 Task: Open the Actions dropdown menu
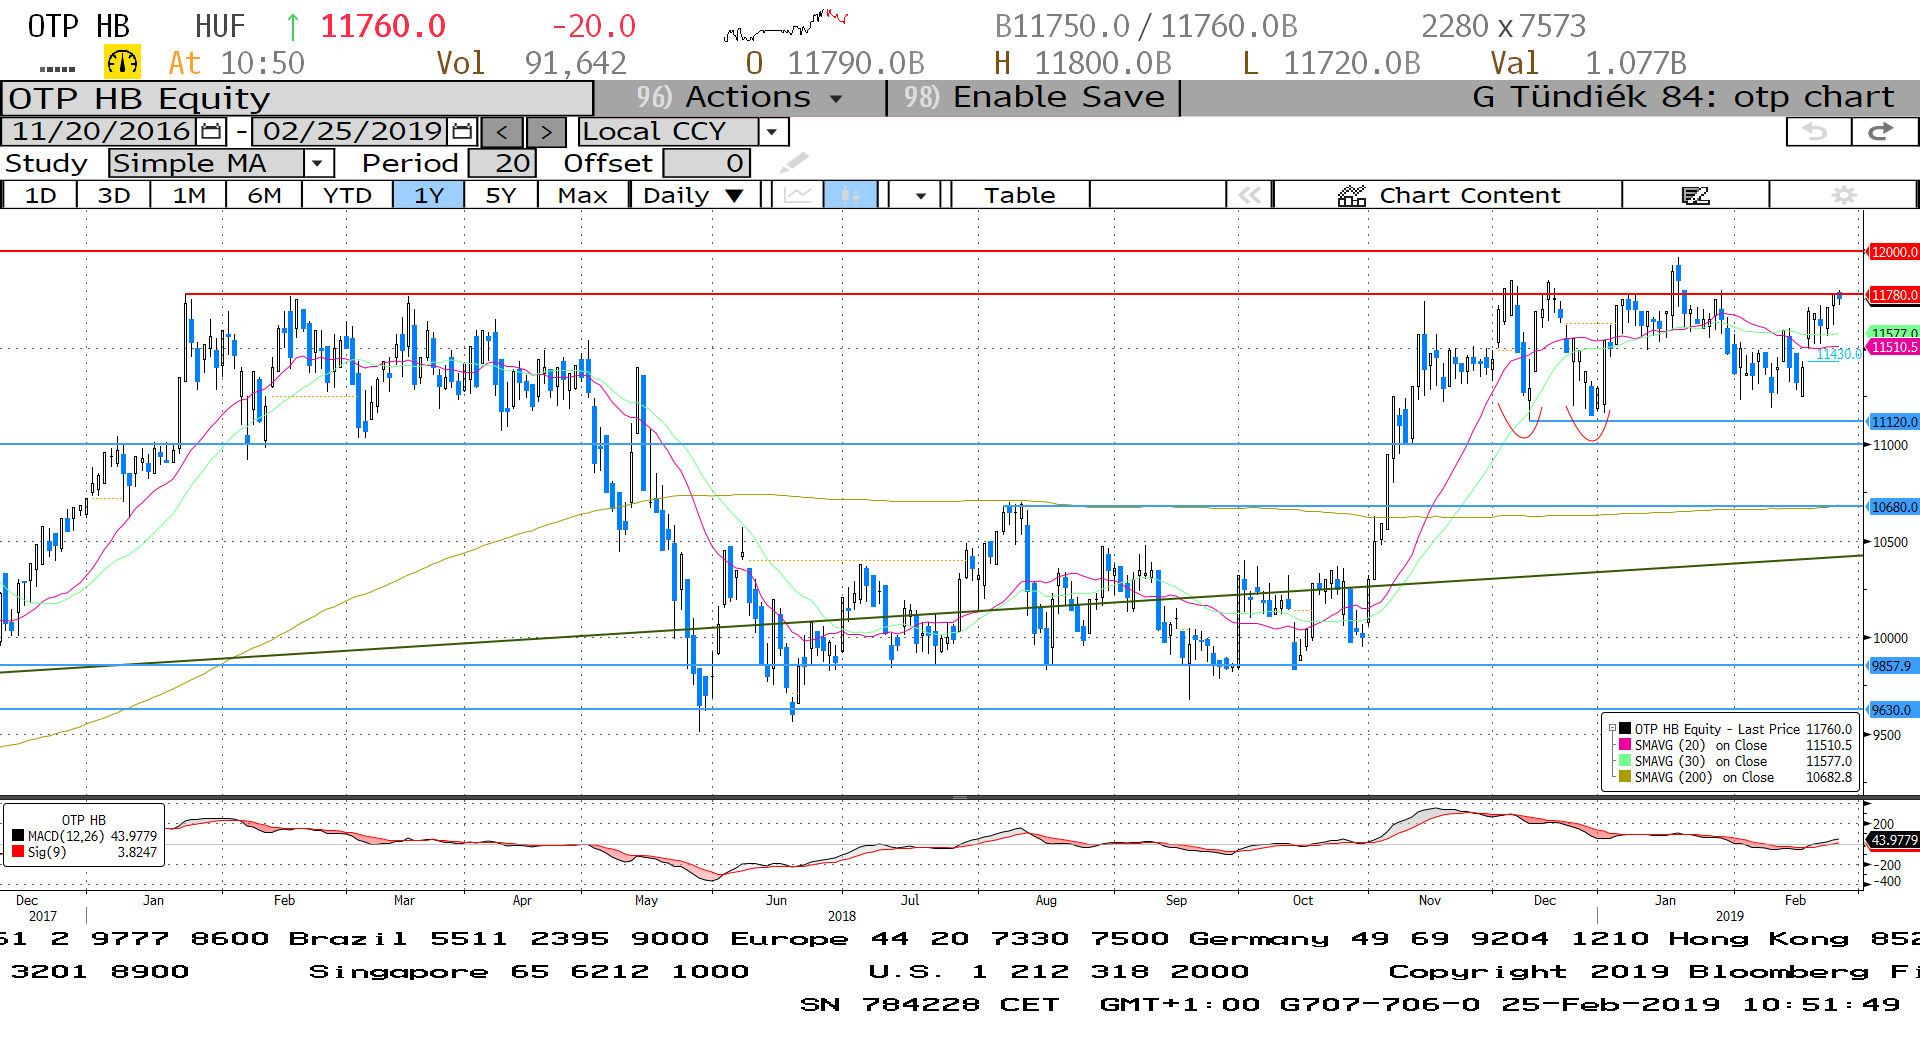coord(740,97)
